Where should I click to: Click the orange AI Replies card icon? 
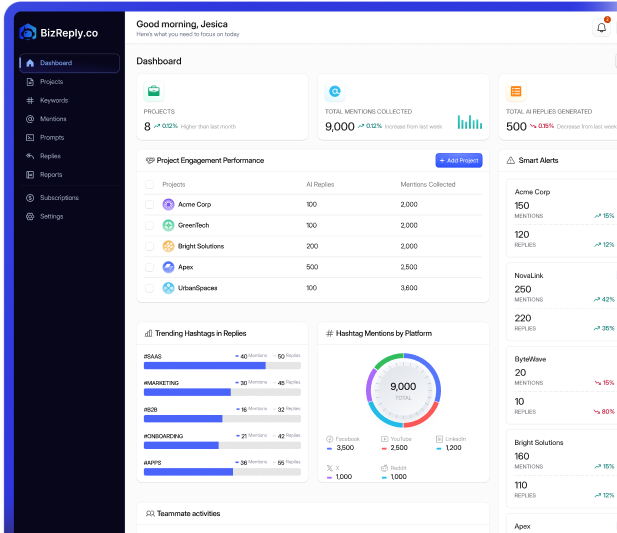pyautogui.click(x=516, y=91)
